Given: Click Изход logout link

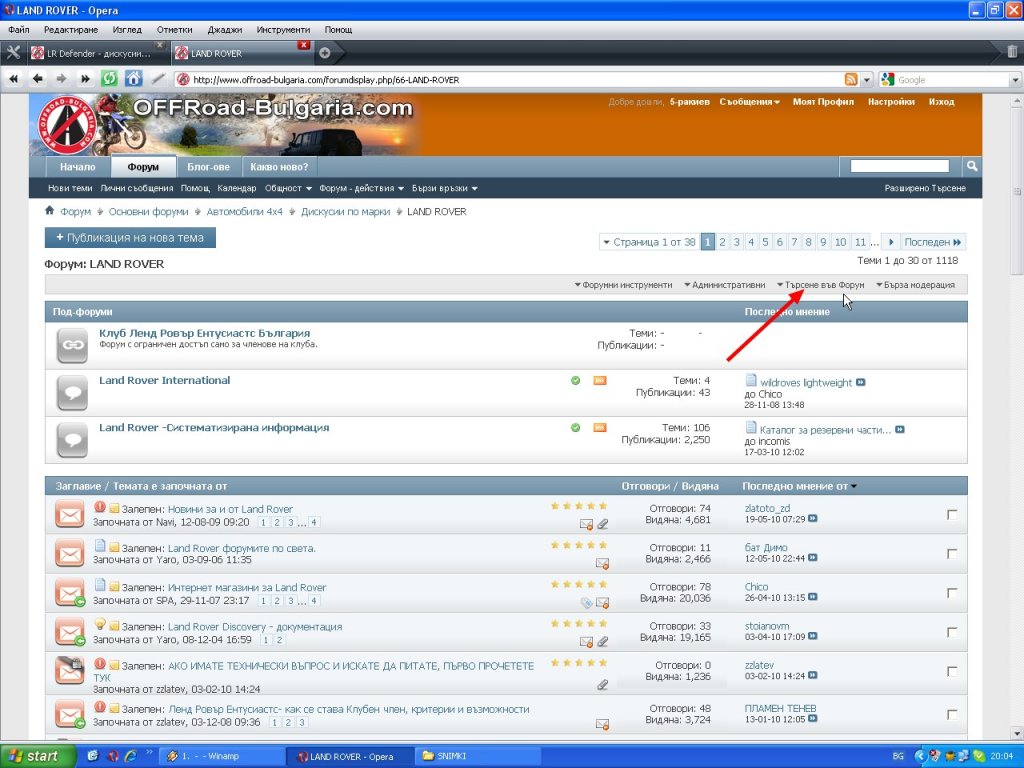Looking at the screenshot, I should click(x=941, y=102).
